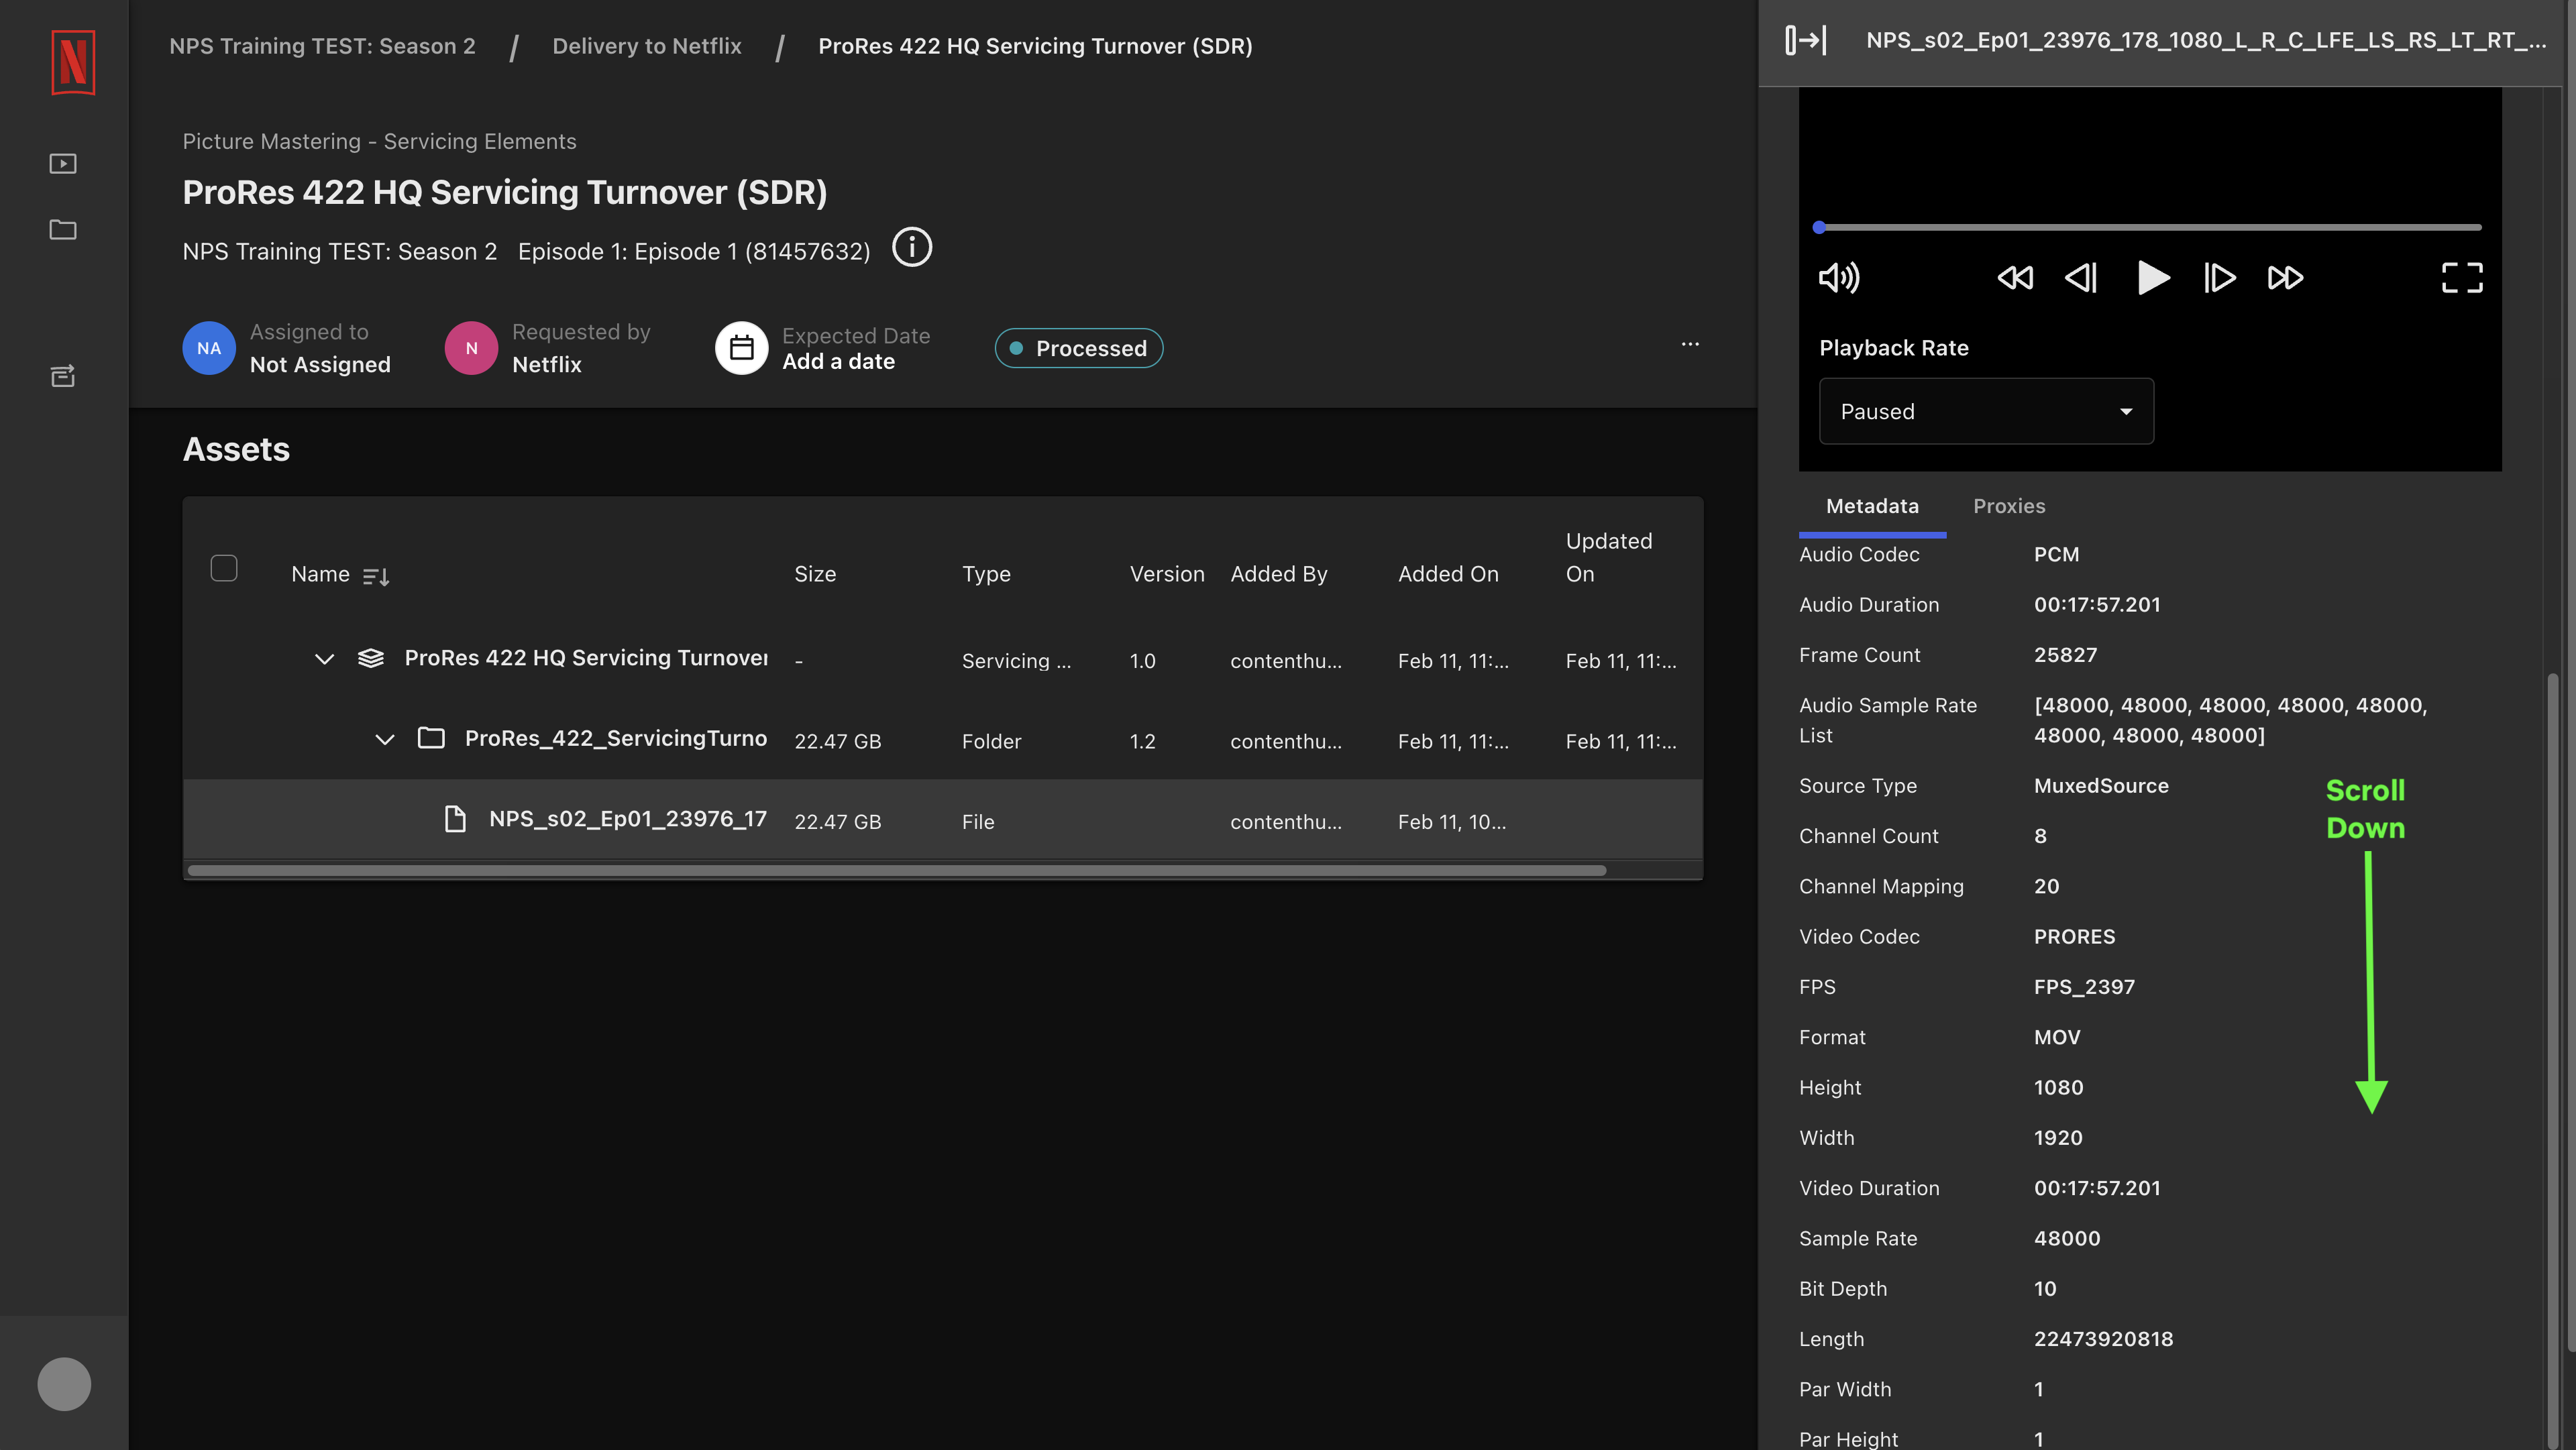Click the Netflix requester N avatar
The image size is (2576, 1450).
point(471,348)
